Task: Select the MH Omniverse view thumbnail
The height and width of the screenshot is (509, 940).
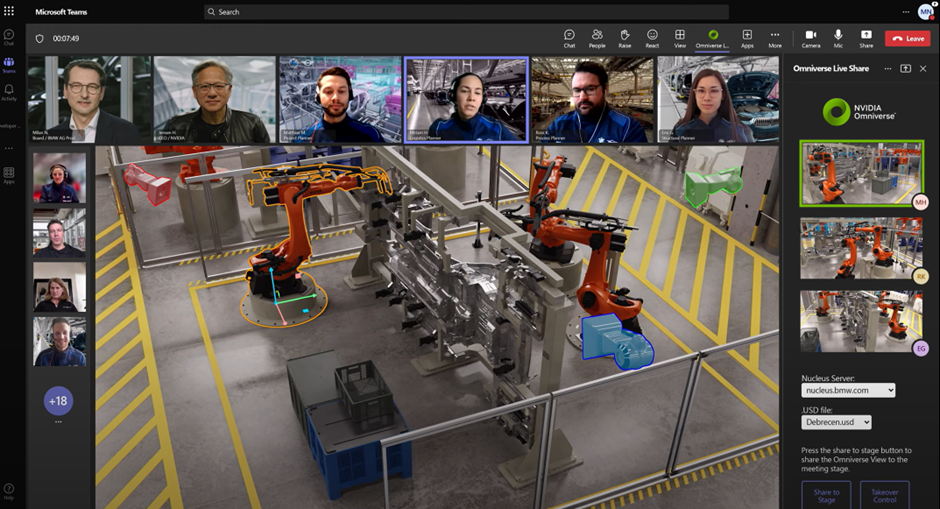Action: click(861, 173)
